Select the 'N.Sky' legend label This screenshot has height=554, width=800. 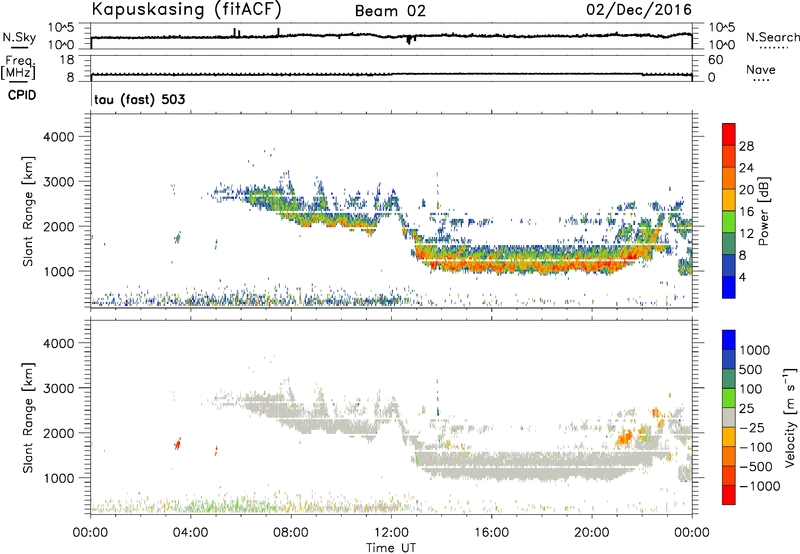tap(19, 37)
